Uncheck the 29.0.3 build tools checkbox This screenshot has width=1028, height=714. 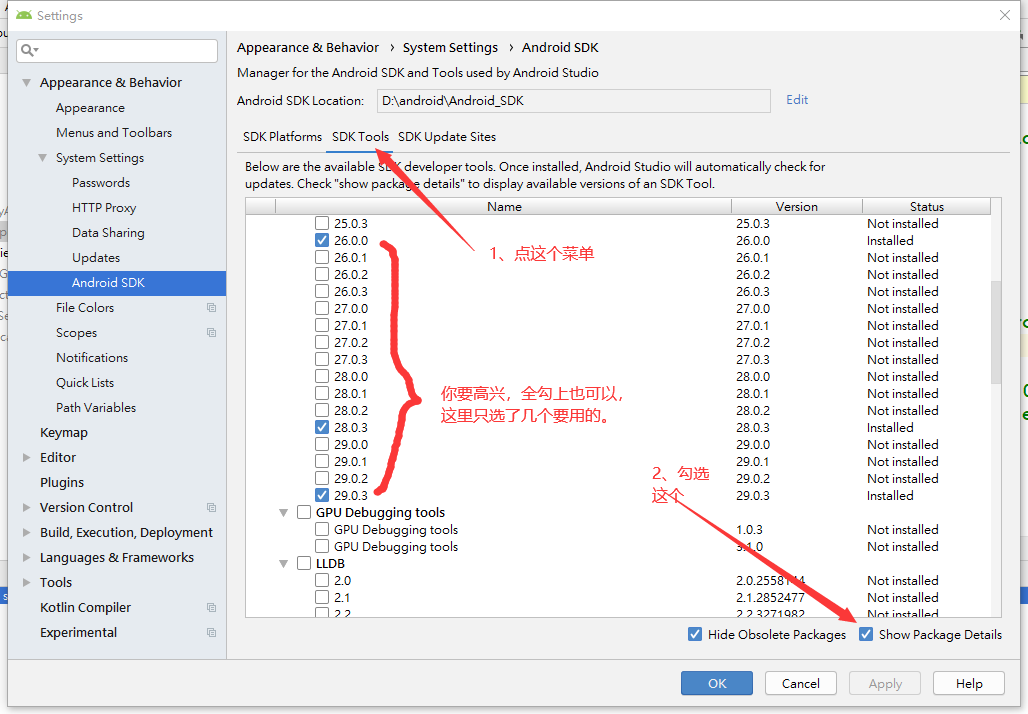tap(322, 495)
